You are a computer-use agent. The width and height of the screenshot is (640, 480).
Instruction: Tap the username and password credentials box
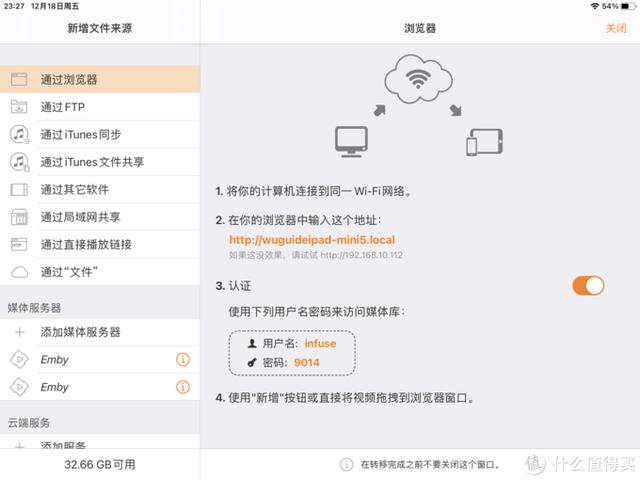coord(292,353)
